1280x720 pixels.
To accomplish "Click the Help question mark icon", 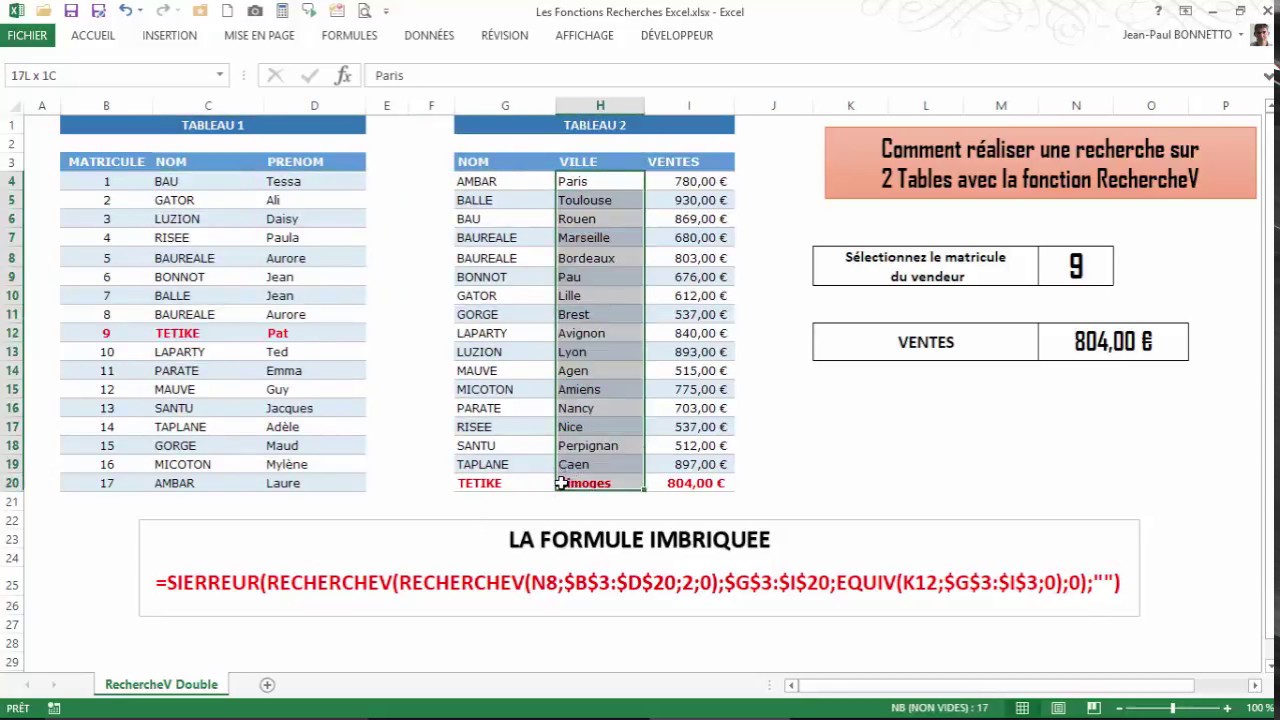I will (x=1158, y=11).
